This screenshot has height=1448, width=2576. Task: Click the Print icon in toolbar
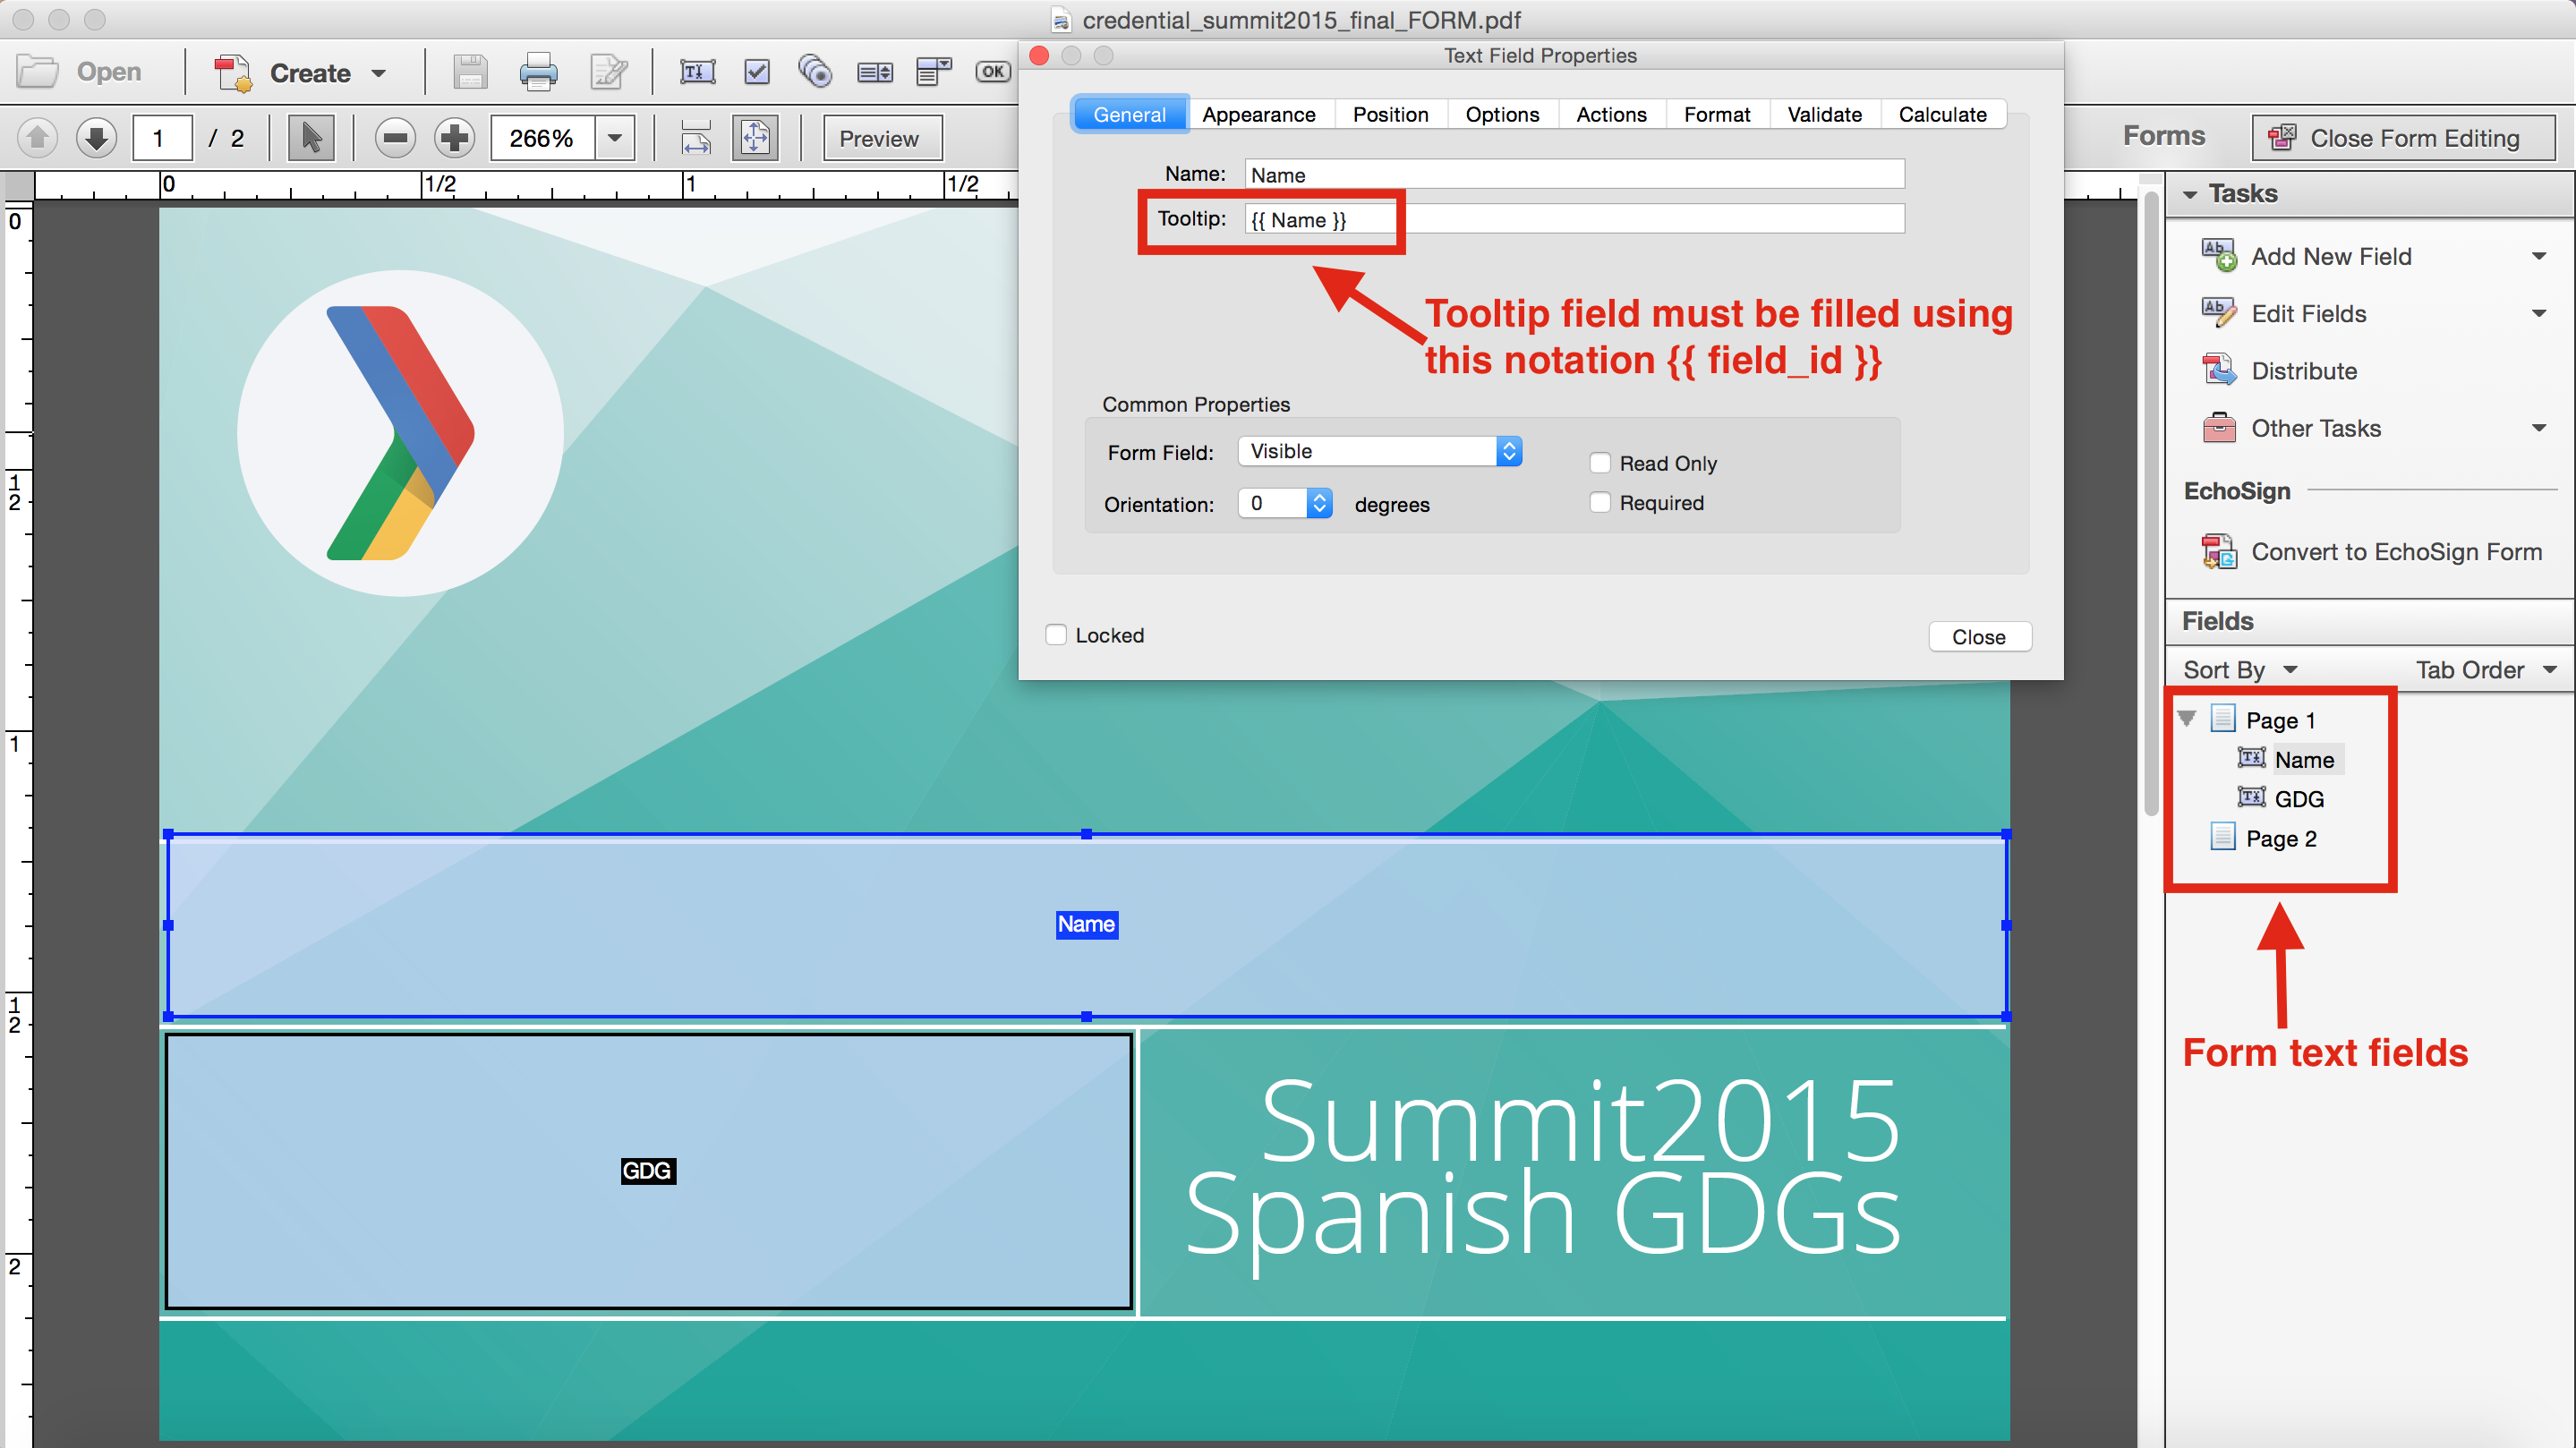[x=538, y=72]
